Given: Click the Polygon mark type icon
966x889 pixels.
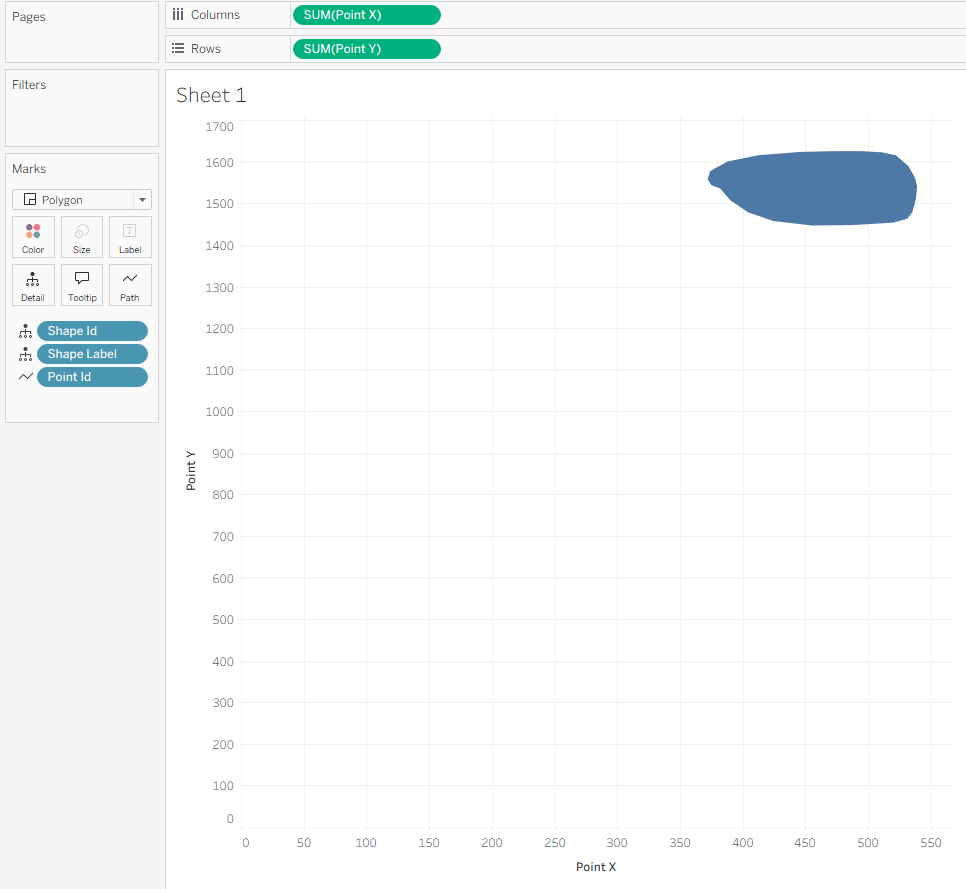Looking at the screenshot, I should pos(30,199).
